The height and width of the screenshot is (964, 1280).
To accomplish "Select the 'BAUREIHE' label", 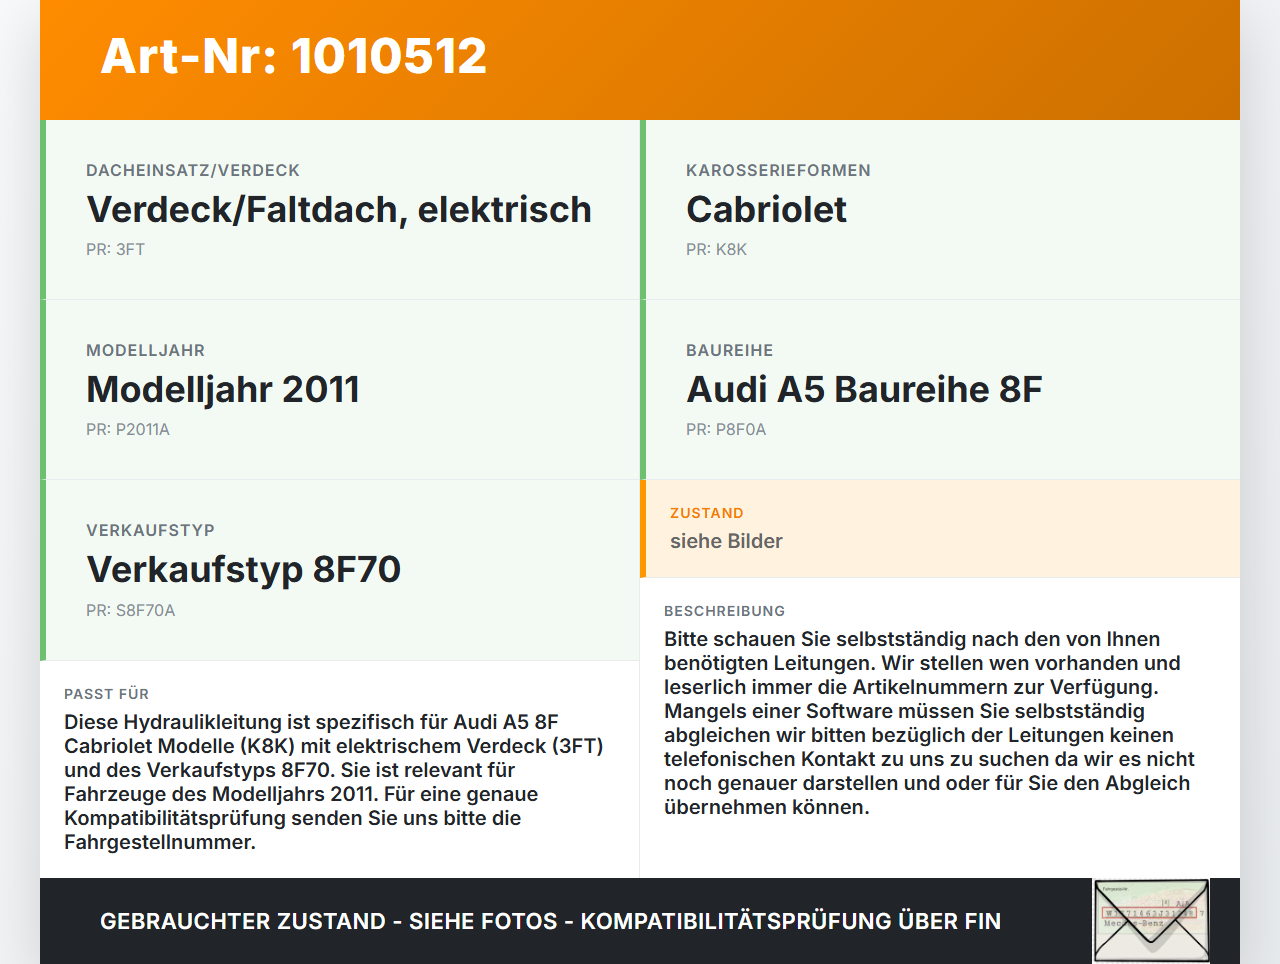I will coord(729,350).
